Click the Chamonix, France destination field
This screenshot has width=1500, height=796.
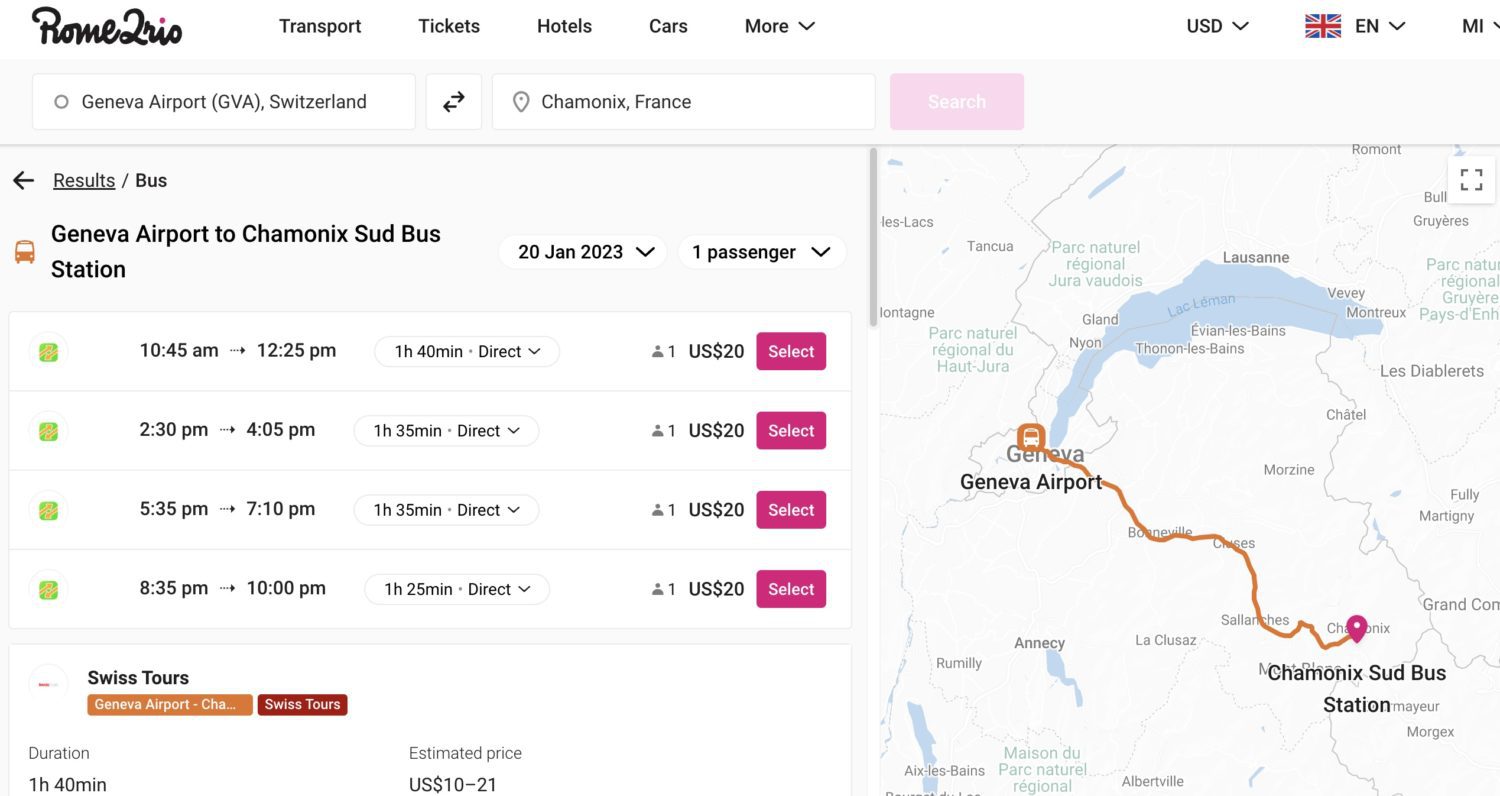click(x=683, y=102)
